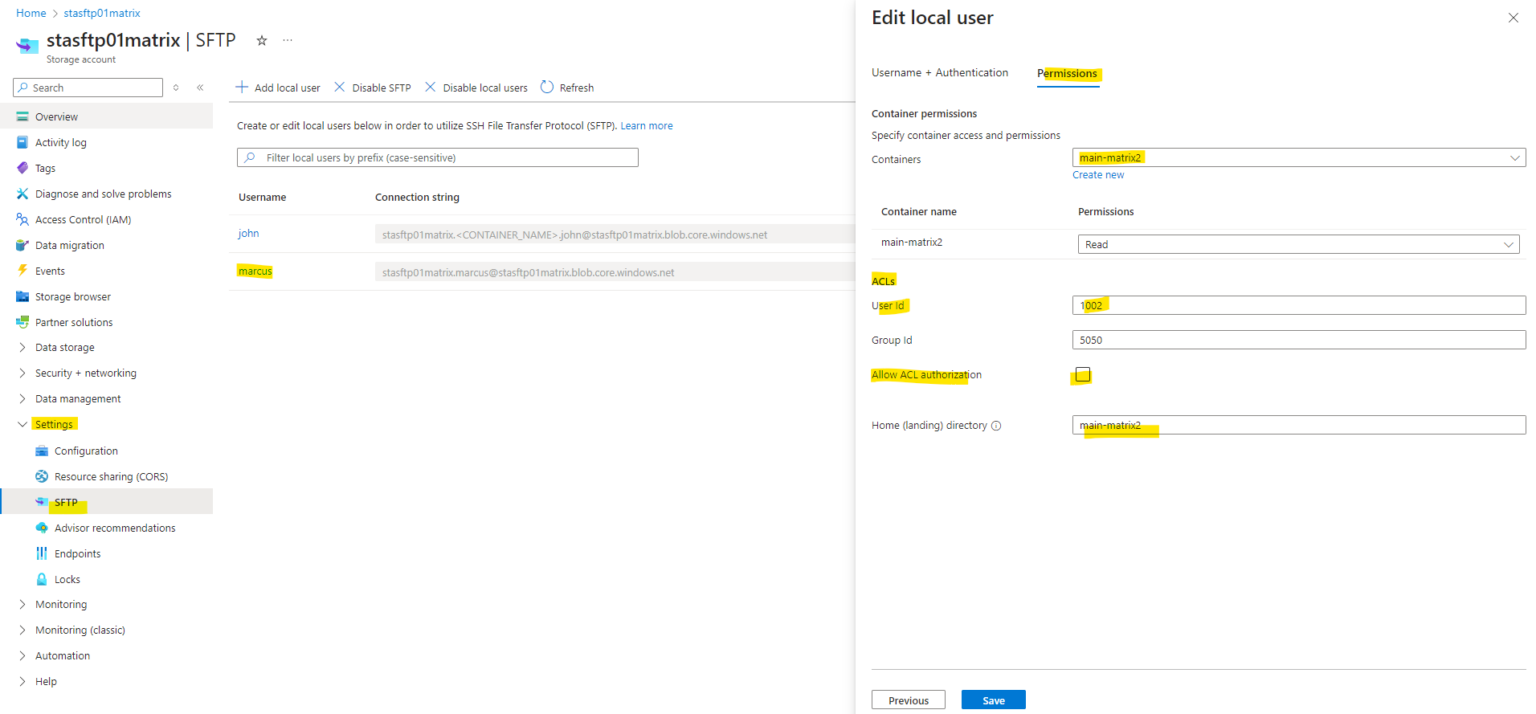This screenshot has height=714, width=1536.
Task: Open the Containers dropdown showing main-matrix2
Action: (x=1516, y=157)
